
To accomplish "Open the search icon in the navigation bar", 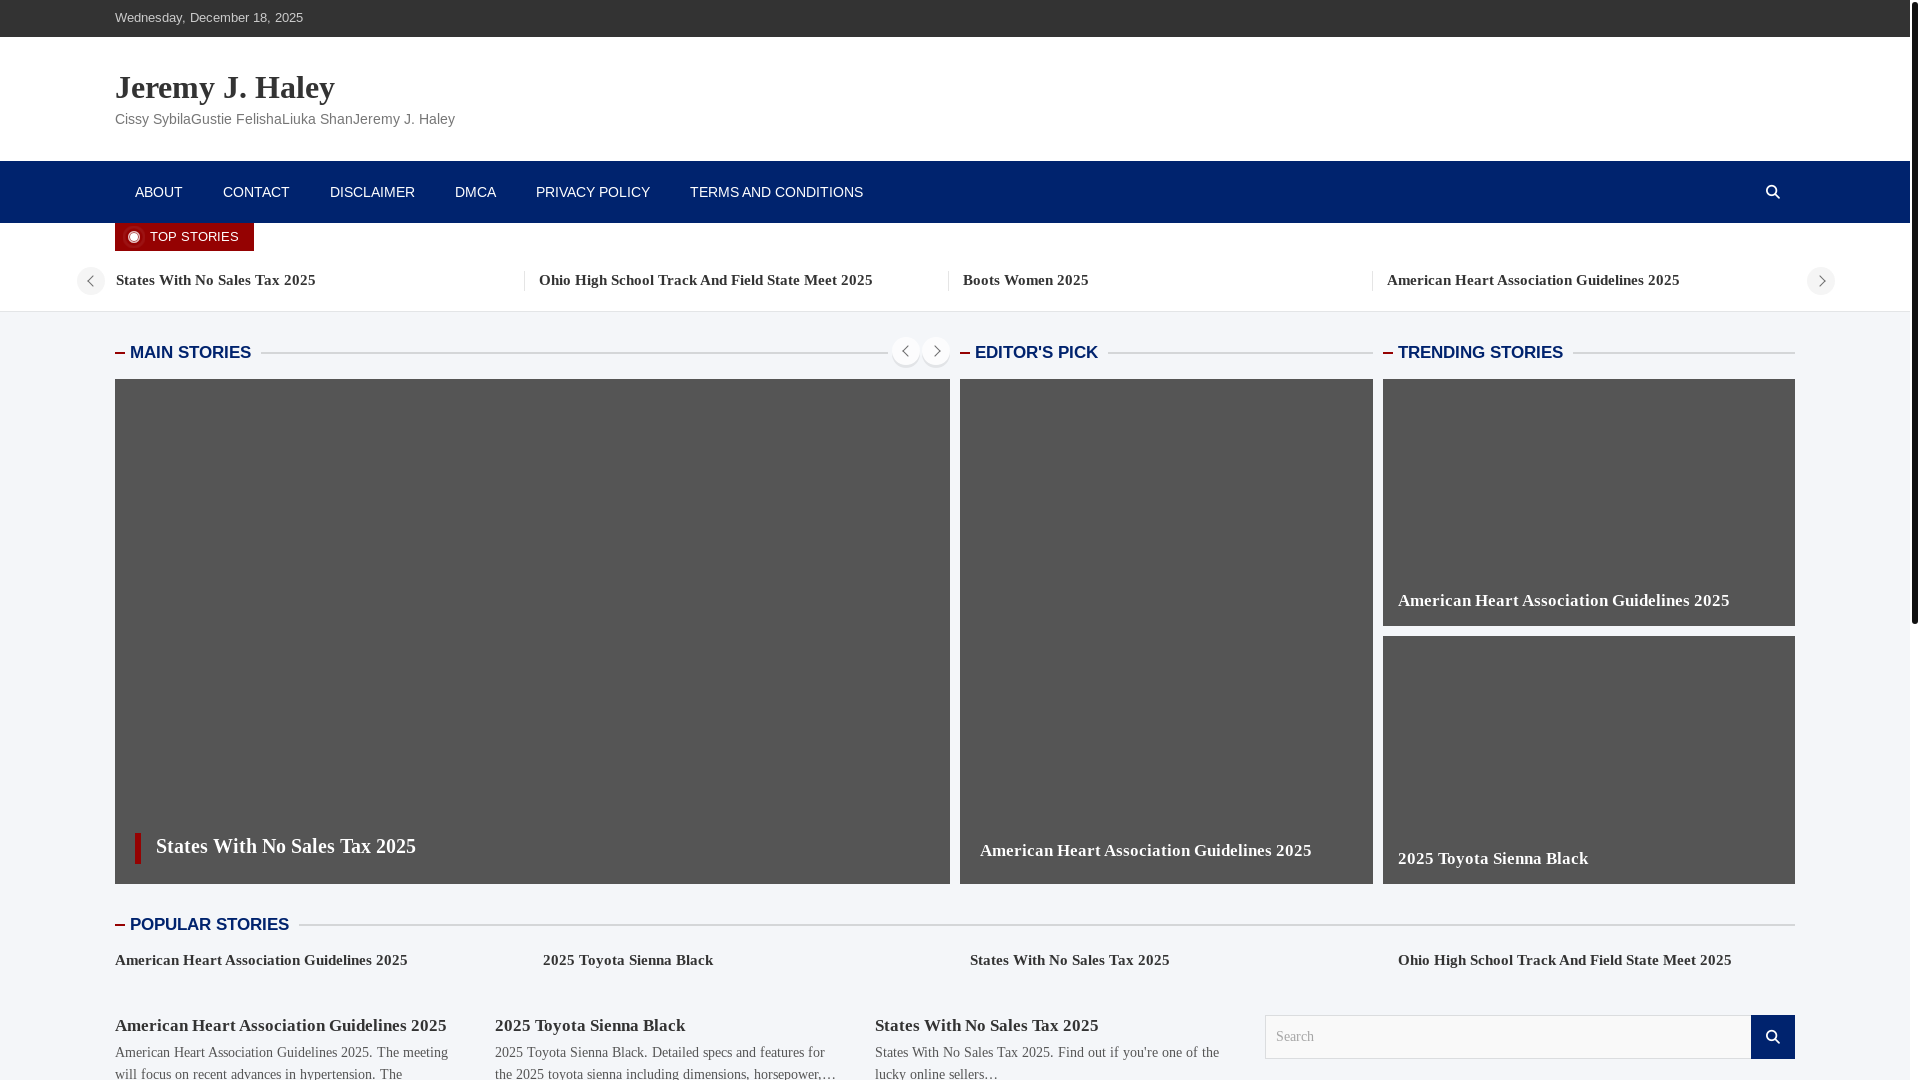I will pyautogui.click(x=1772, y=192).
